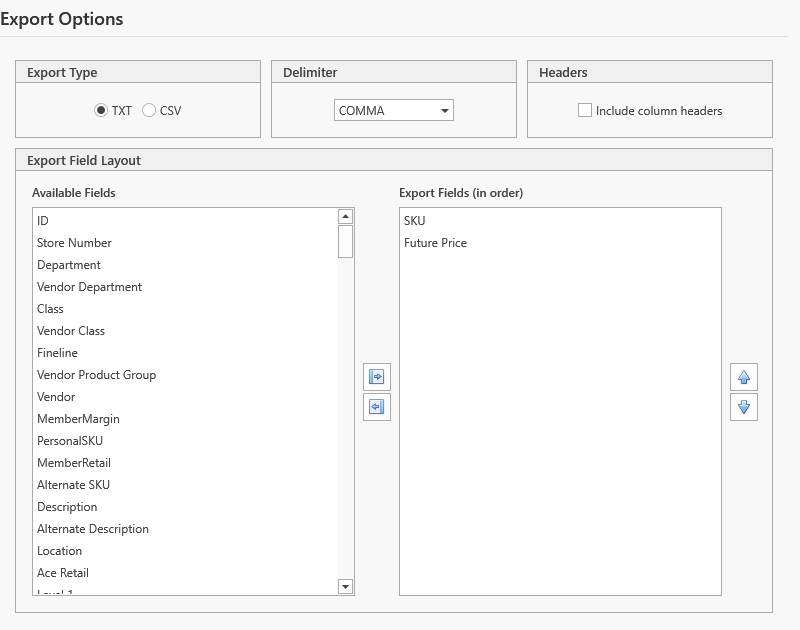Select Description in Available Fields
Image resolution: width=800 pixels, height=630 pixels.
coord(184,507)
